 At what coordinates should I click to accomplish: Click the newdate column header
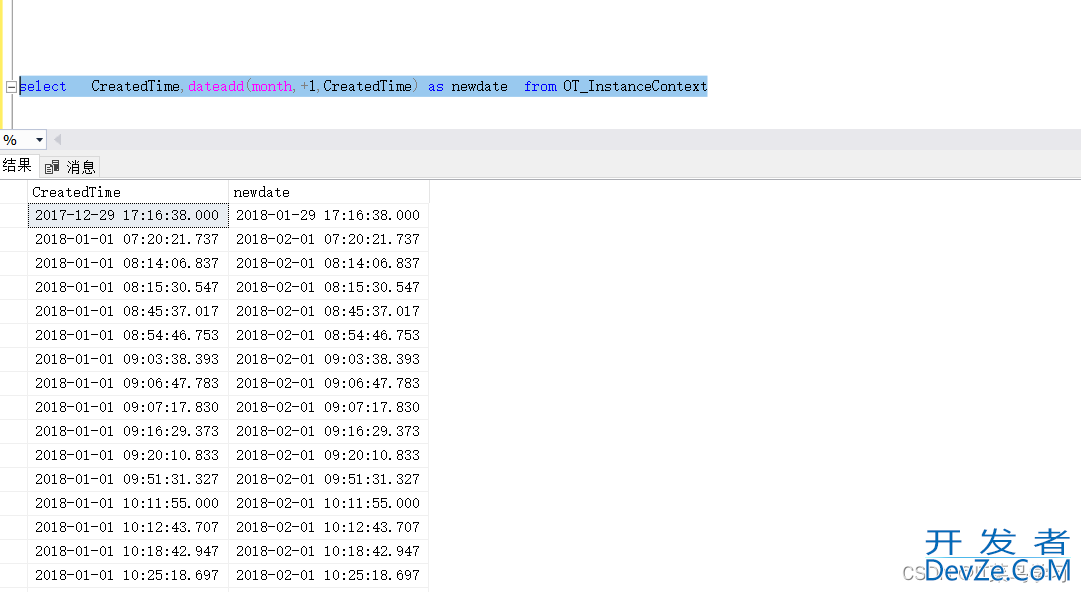pos(329,192)
